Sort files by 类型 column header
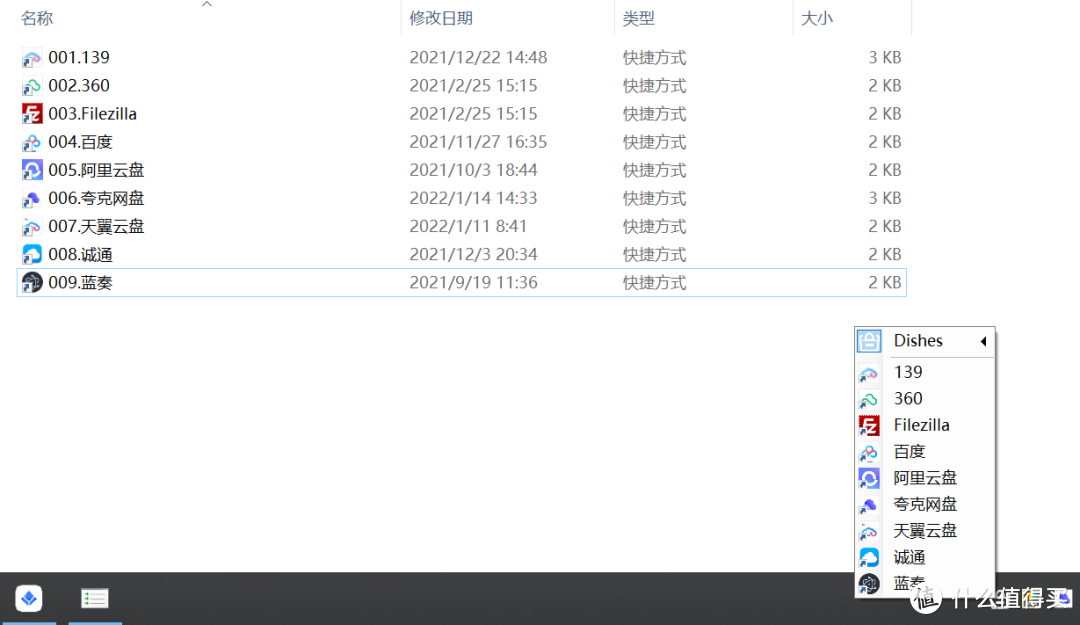The width and height of the screenshot is (1080, 625). click(638, 19)
